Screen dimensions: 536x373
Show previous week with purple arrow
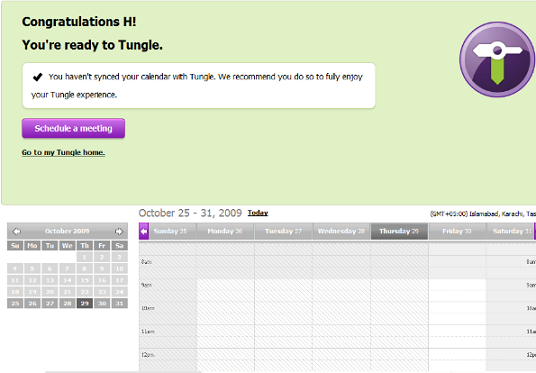click(144, 231)
